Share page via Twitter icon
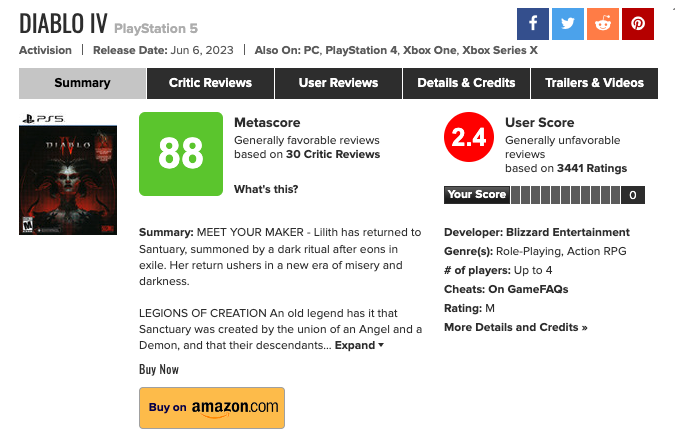Viewport: 696px width, 435px height. [x=568, y=24]
